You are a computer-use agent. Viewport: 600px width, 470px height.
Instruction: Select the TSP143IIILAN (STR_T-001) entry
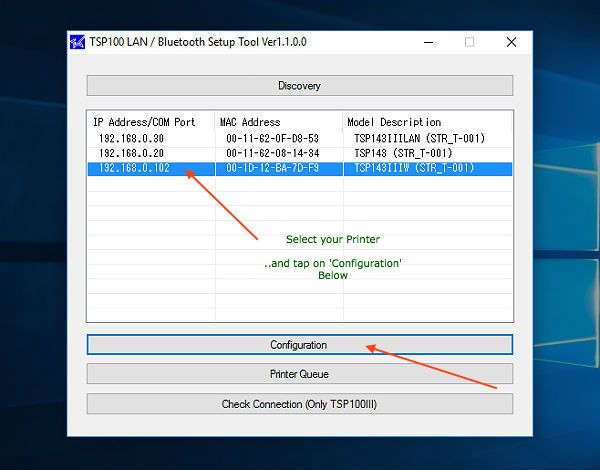coord(419,139)
